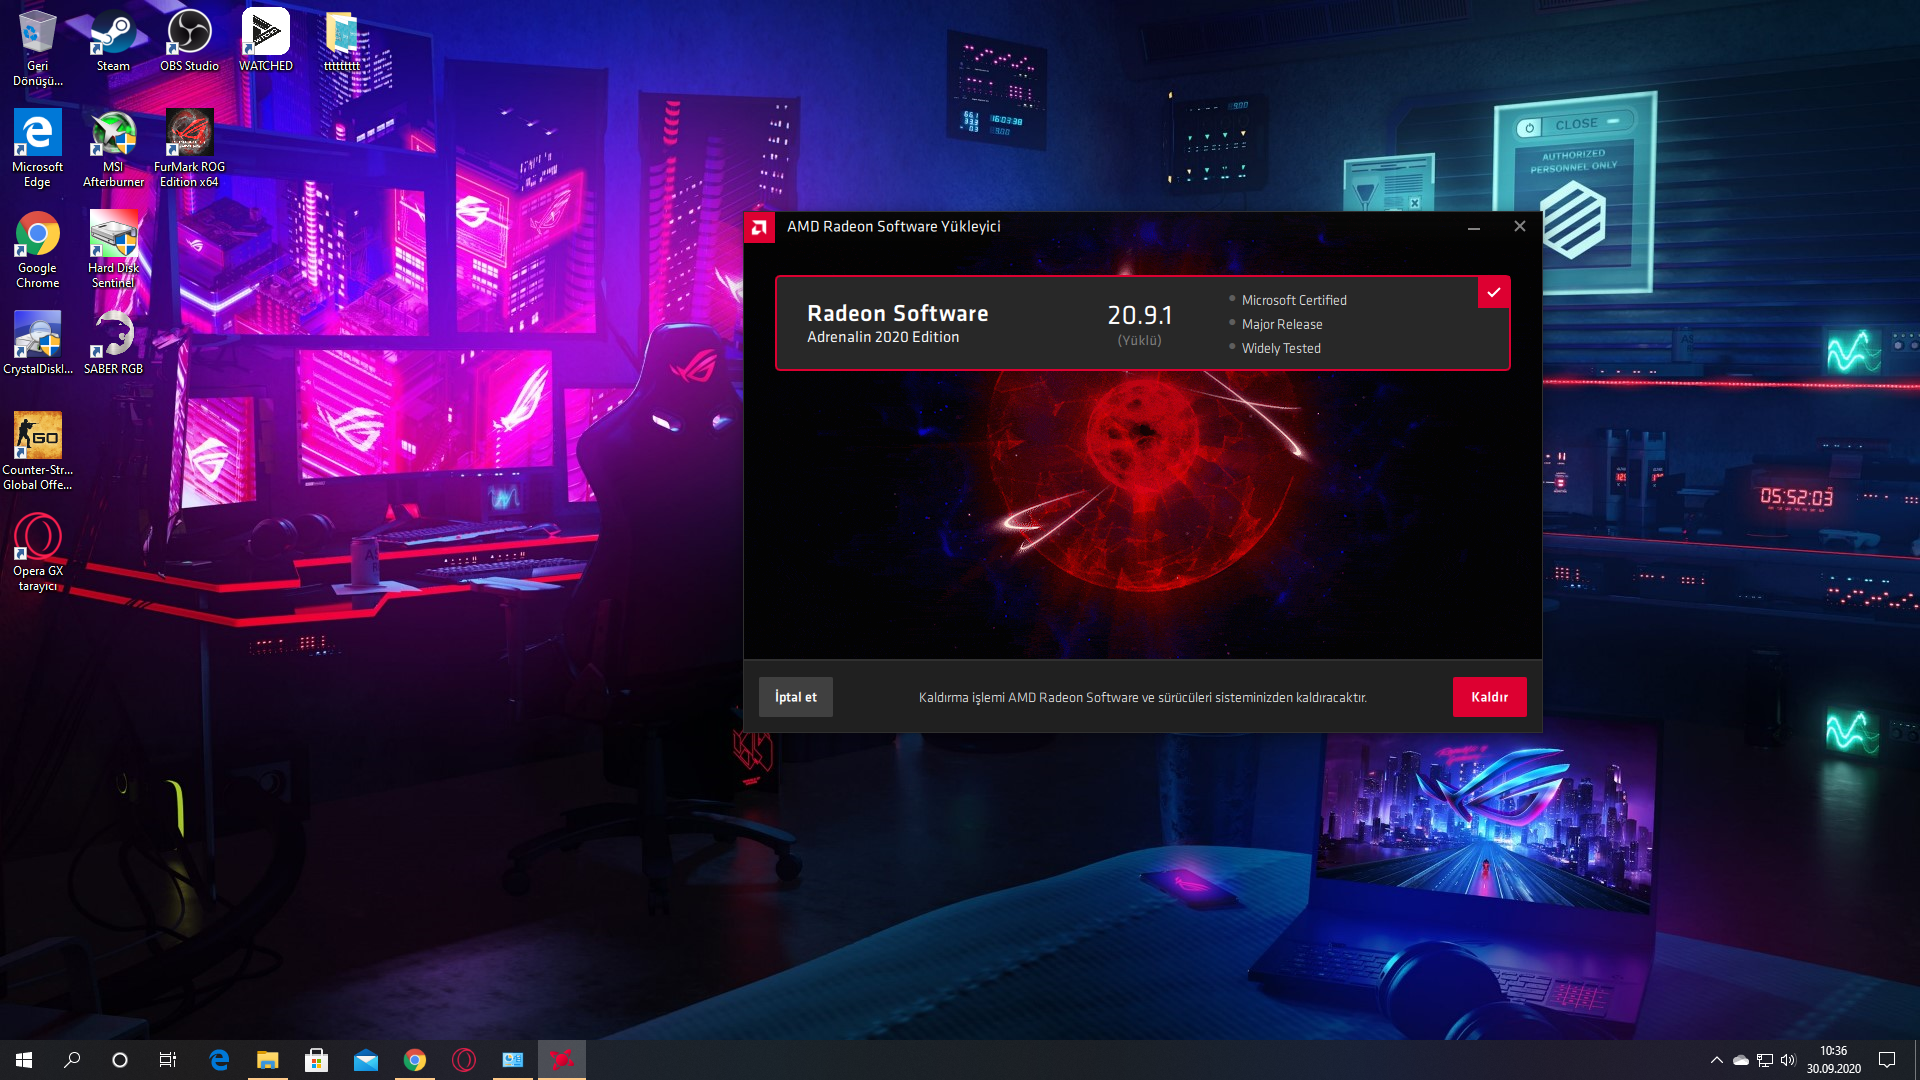Open the Windows Start menu
This screenshot has height=1080, width=1920.
24,1060
